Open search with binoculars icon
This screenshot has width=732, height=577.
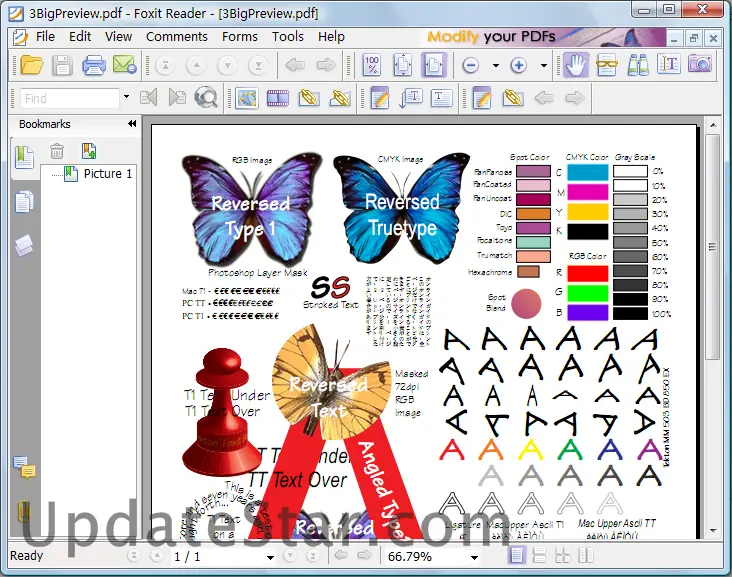(x=638, y=65)
